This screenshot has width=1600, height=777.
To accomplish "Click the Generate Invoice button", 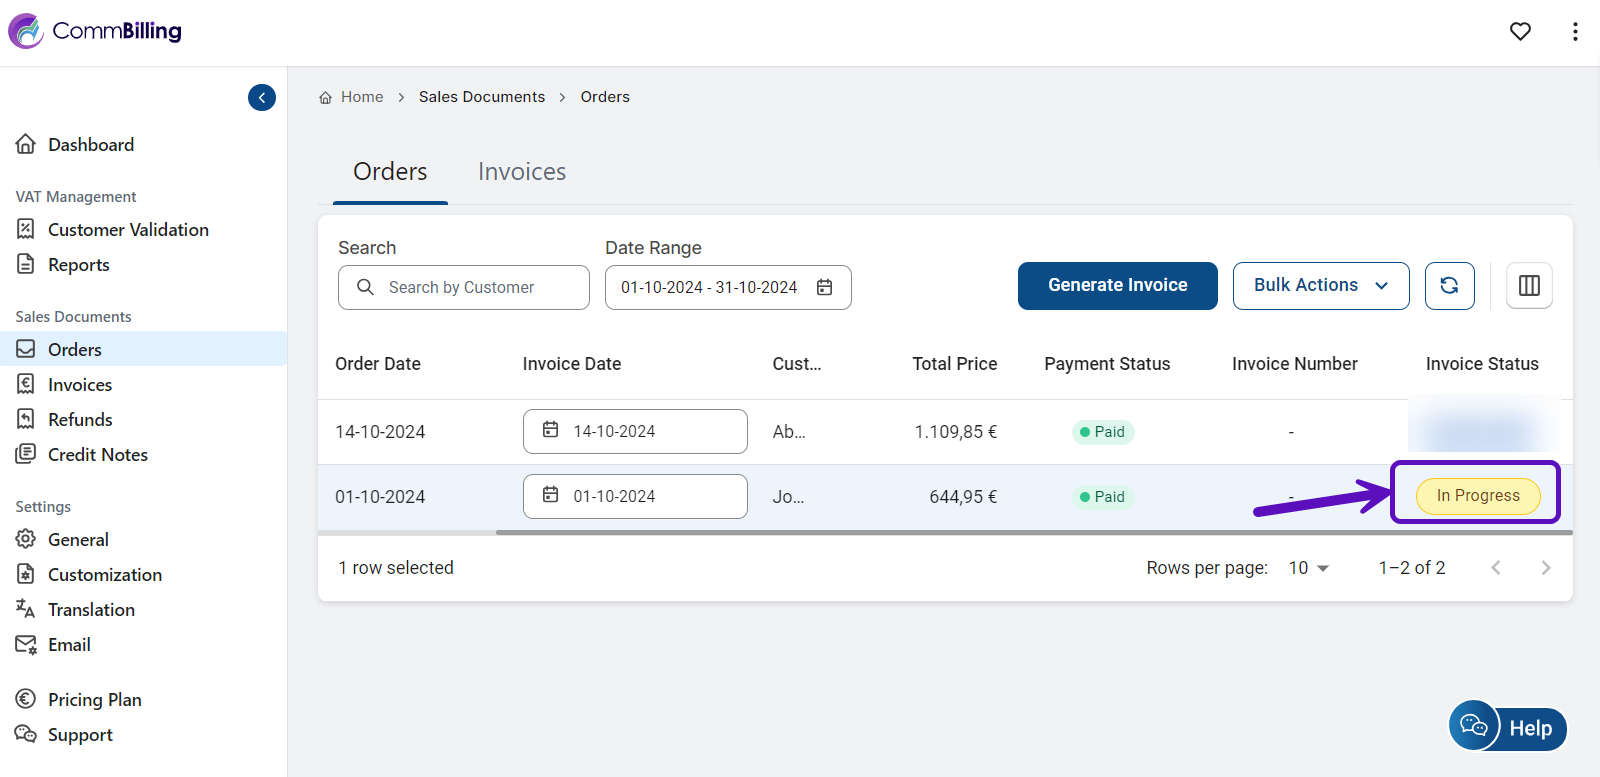I will [1117, 286].
